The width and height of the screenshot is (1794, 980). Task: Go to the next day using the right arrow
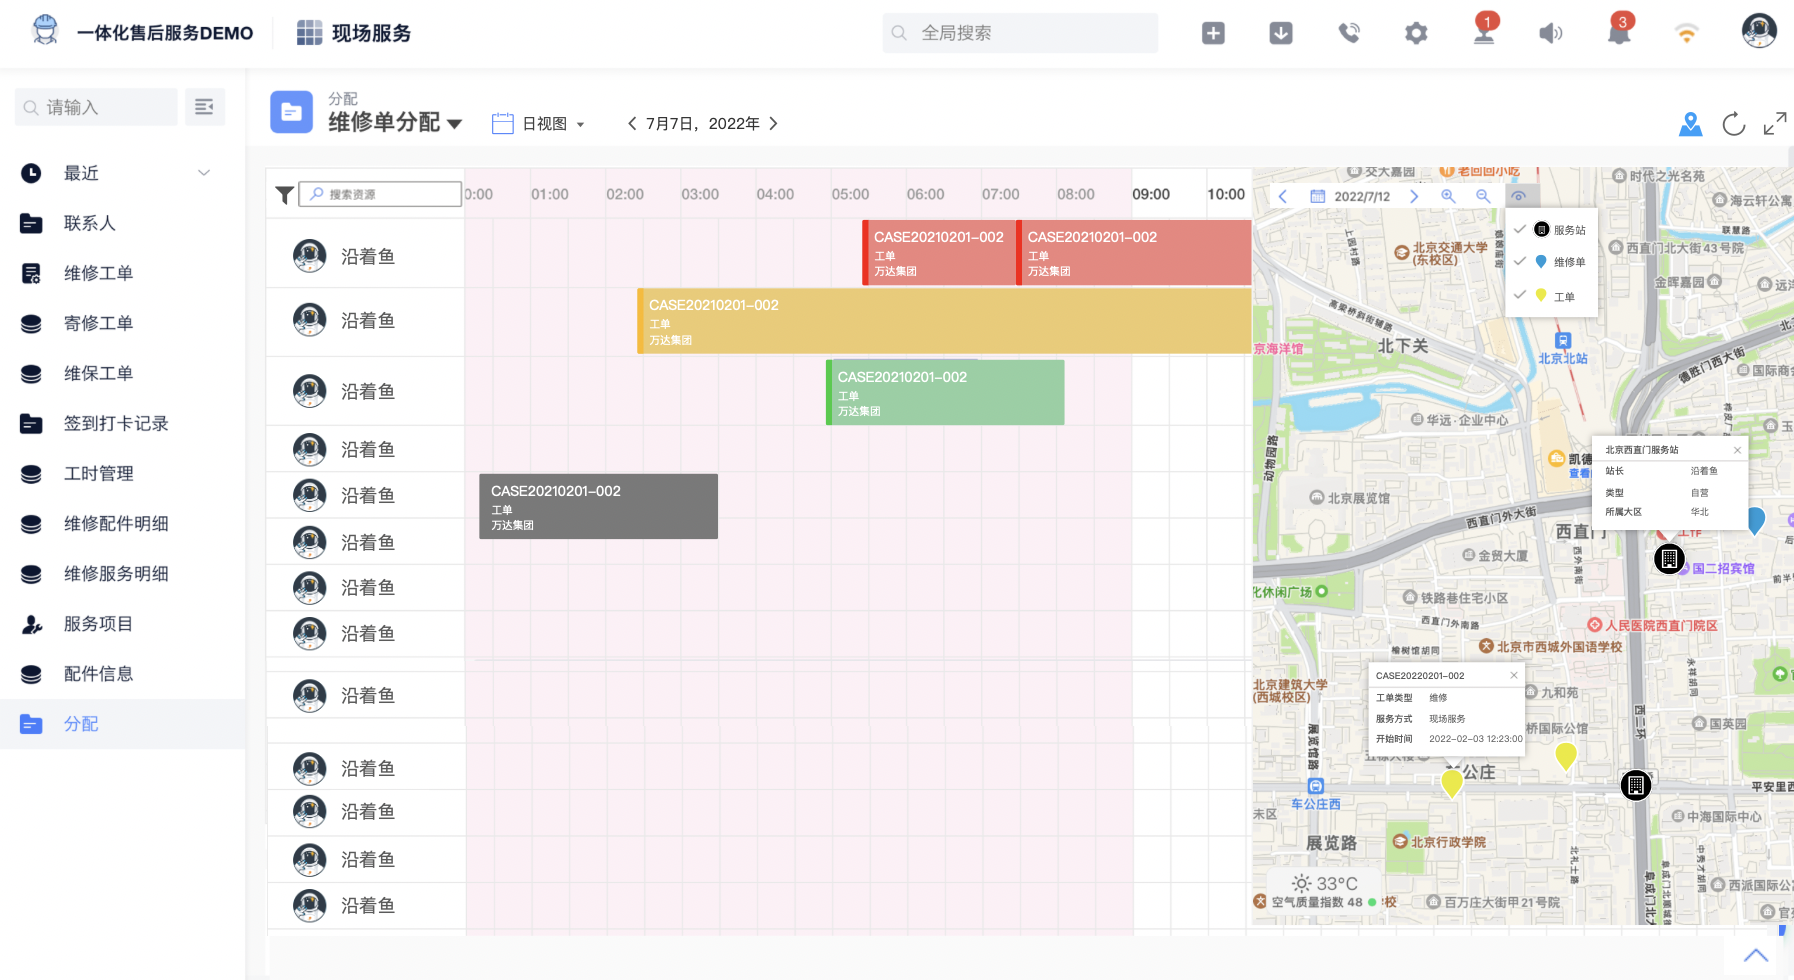pyautogui.click(x=774, y=123)
